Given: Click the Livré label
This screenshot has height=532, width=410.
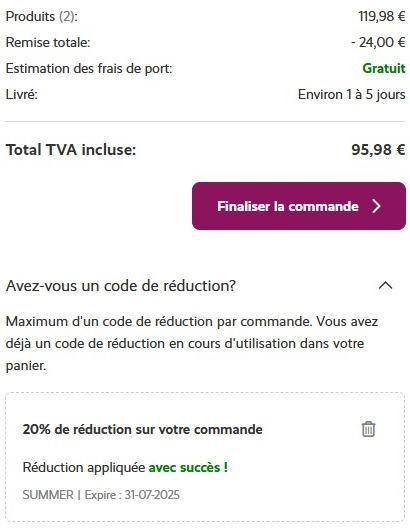Looking at the screenshot, I should pyautogui.click(x=22, y=94).
